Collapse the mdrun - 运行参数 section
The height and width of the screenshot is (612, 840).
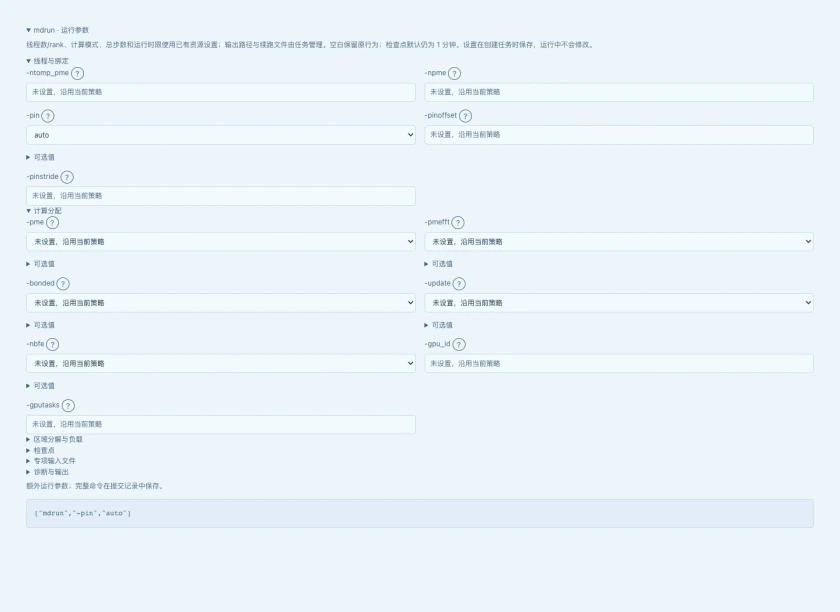[x=57, y=30]
